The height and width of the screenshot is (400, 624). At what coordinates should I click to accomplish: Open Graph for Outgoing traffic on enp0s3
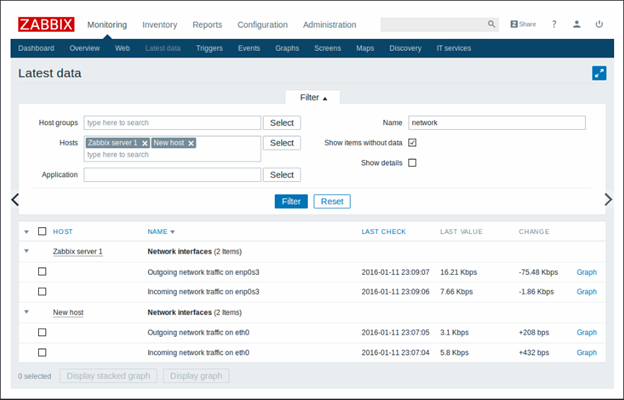coord(587,272)
